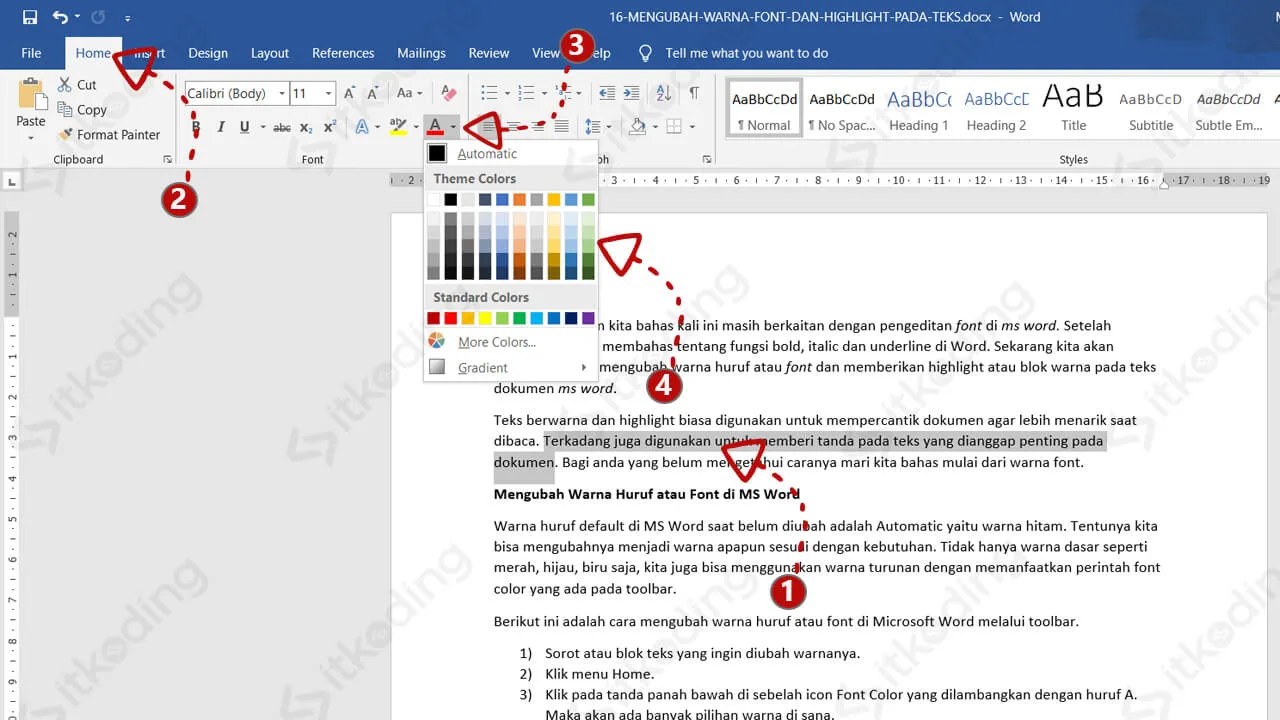Viewport: 1280px width, 720px height.
Task: Switch to the Design tab
Action: point(208,53)
